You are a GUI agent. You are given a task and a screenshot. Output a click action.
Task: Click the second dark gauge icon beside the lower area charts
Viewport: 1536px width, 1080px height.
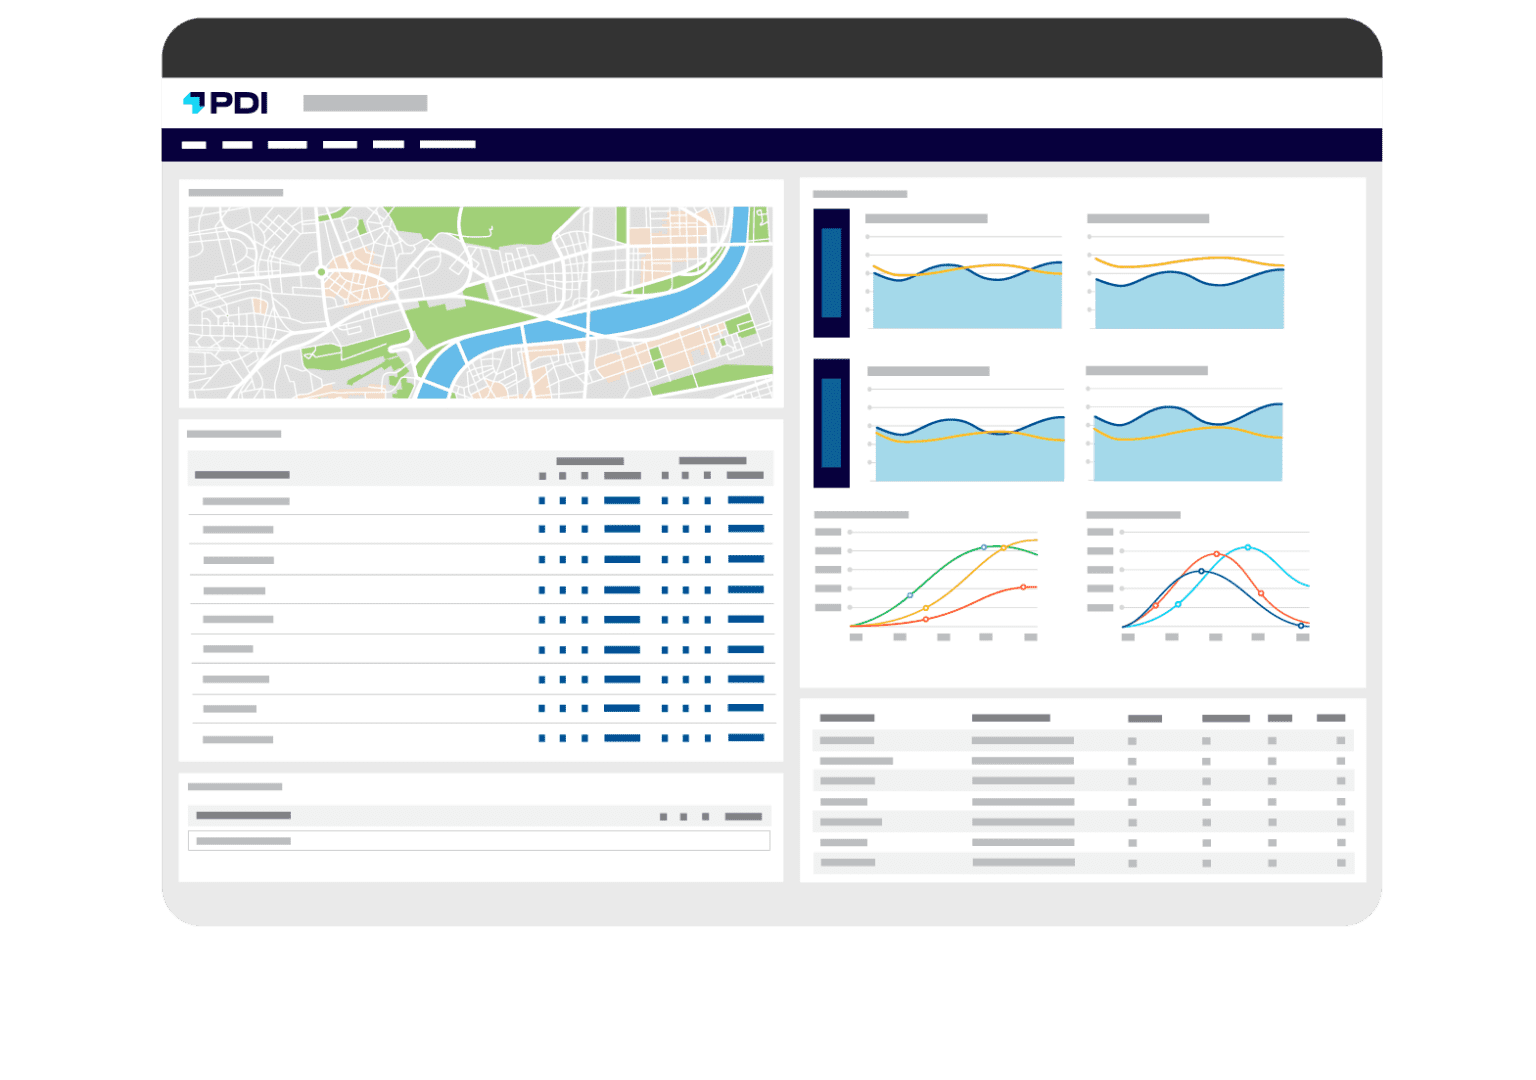coord(831,420)
